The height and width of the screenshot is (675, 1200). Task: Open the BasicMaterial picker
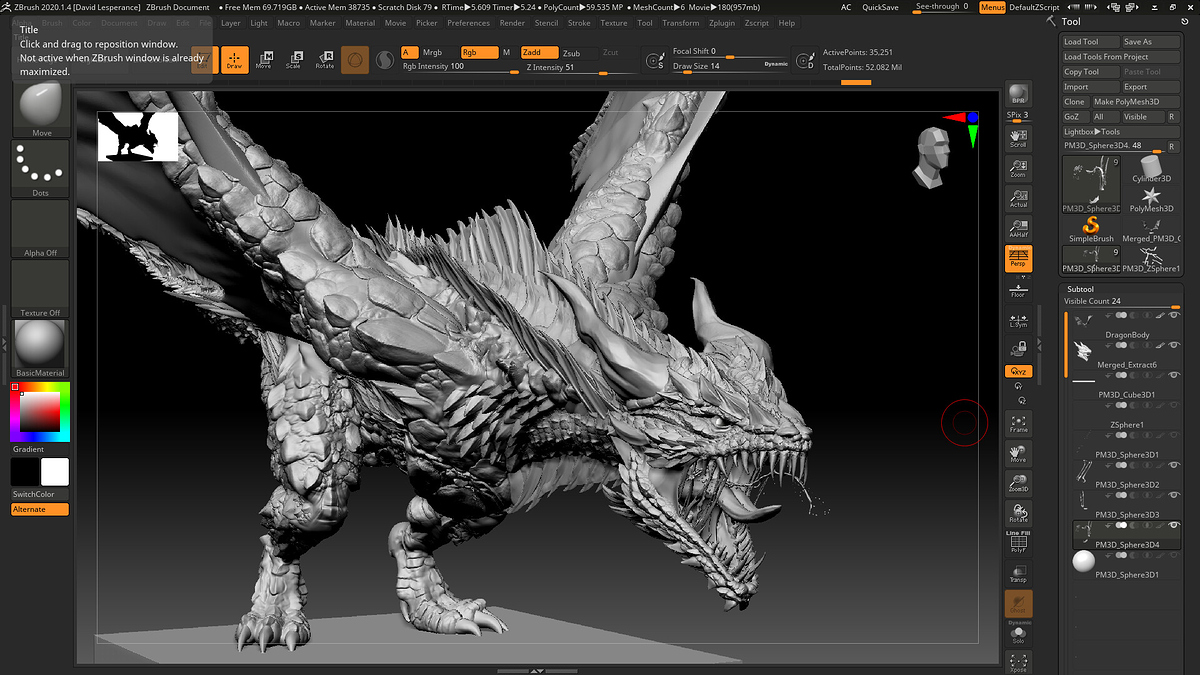click(x=41, y=349)
